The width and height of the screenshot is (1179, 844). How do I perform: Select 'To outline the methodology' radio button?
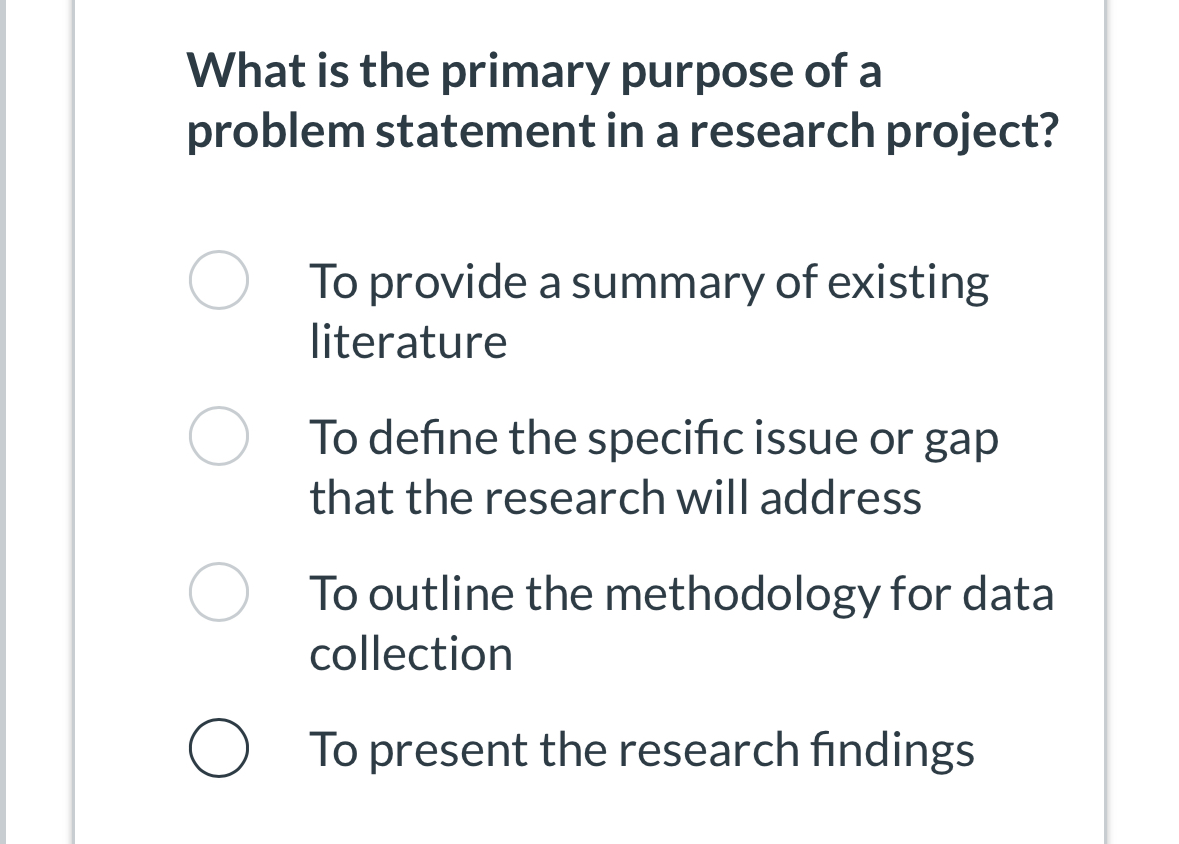point(218,591)
